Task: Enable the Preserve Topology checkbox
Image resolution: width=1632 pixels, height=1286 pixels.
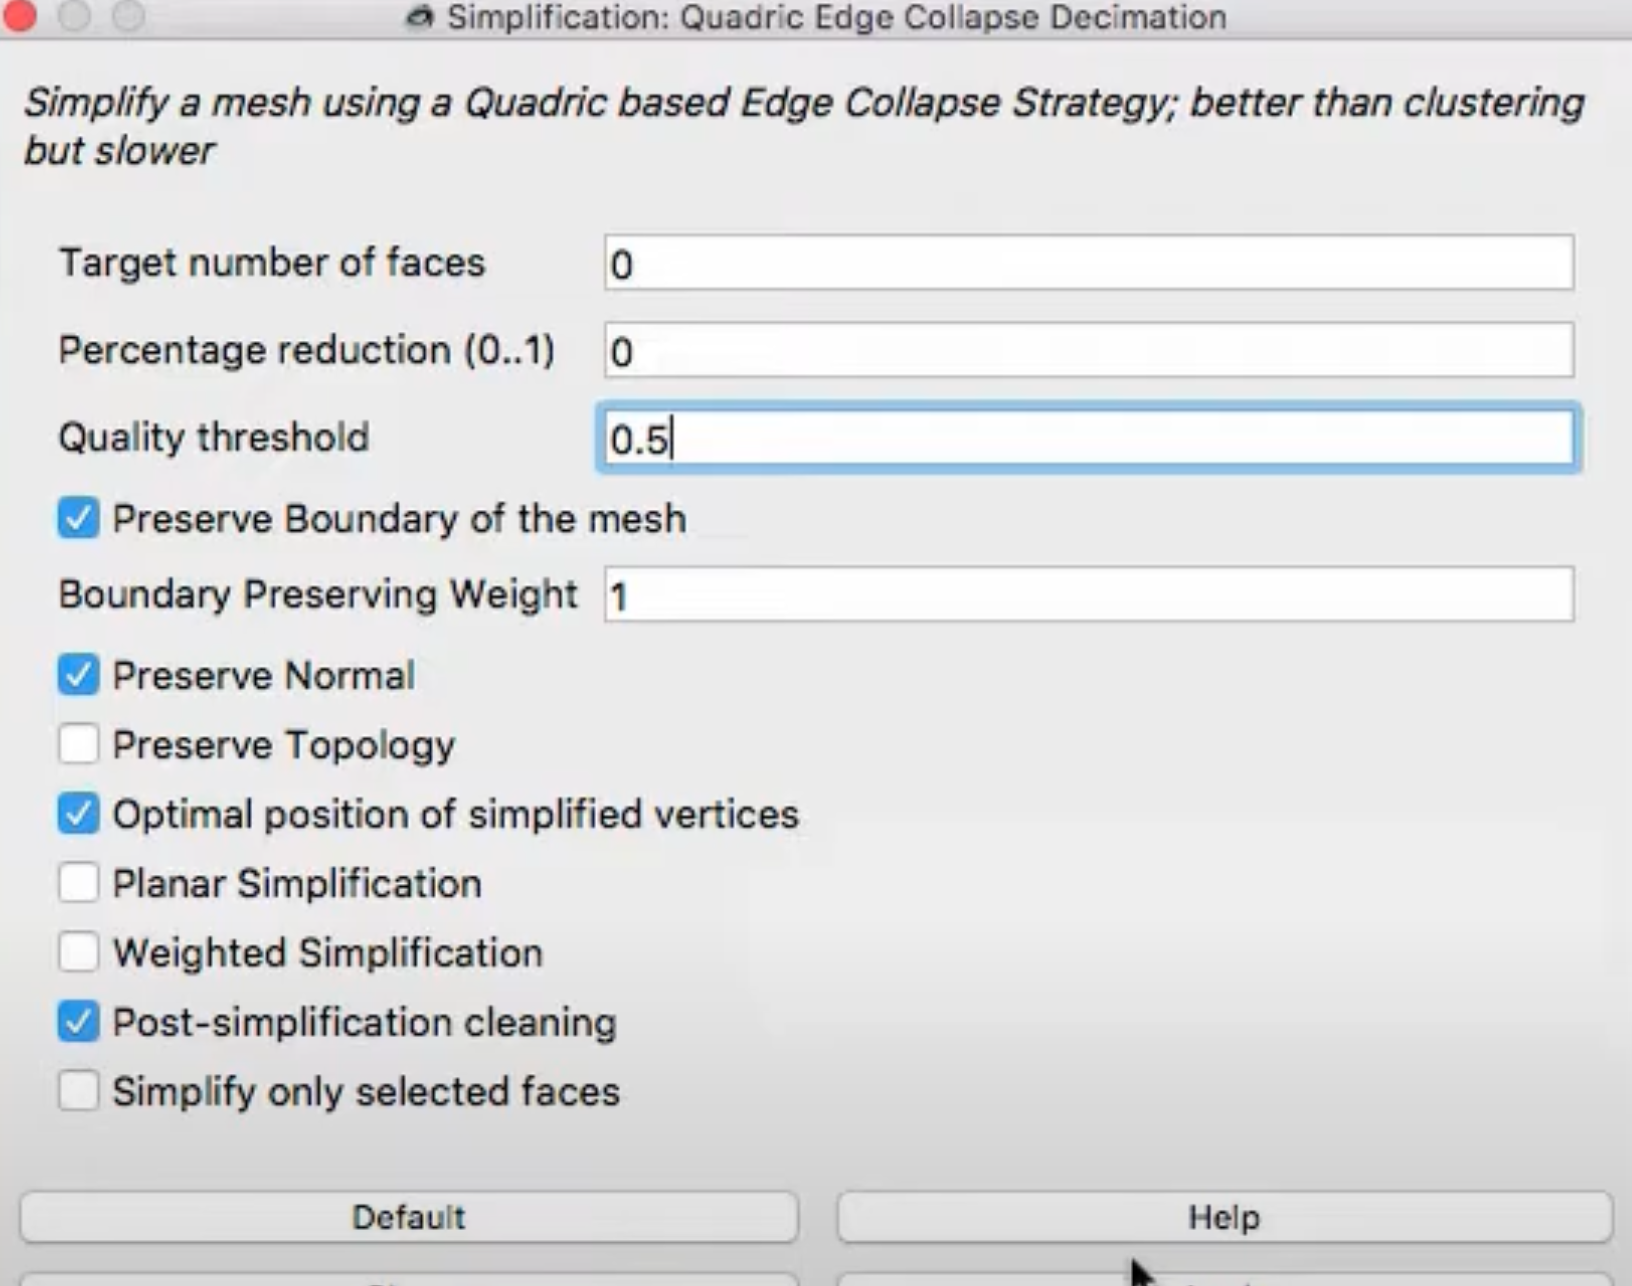Action: tap(78, 745)
